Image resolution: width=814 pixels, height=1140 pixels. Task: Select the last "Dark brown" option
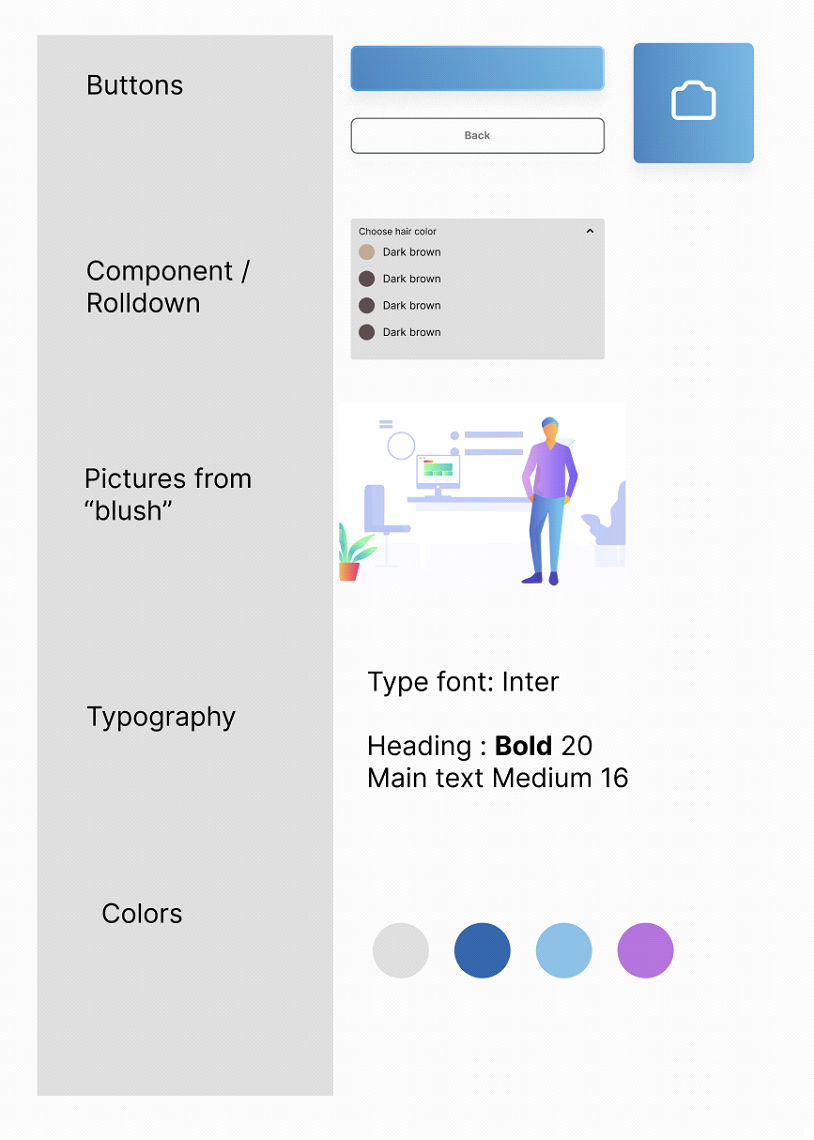click(411, 331)
